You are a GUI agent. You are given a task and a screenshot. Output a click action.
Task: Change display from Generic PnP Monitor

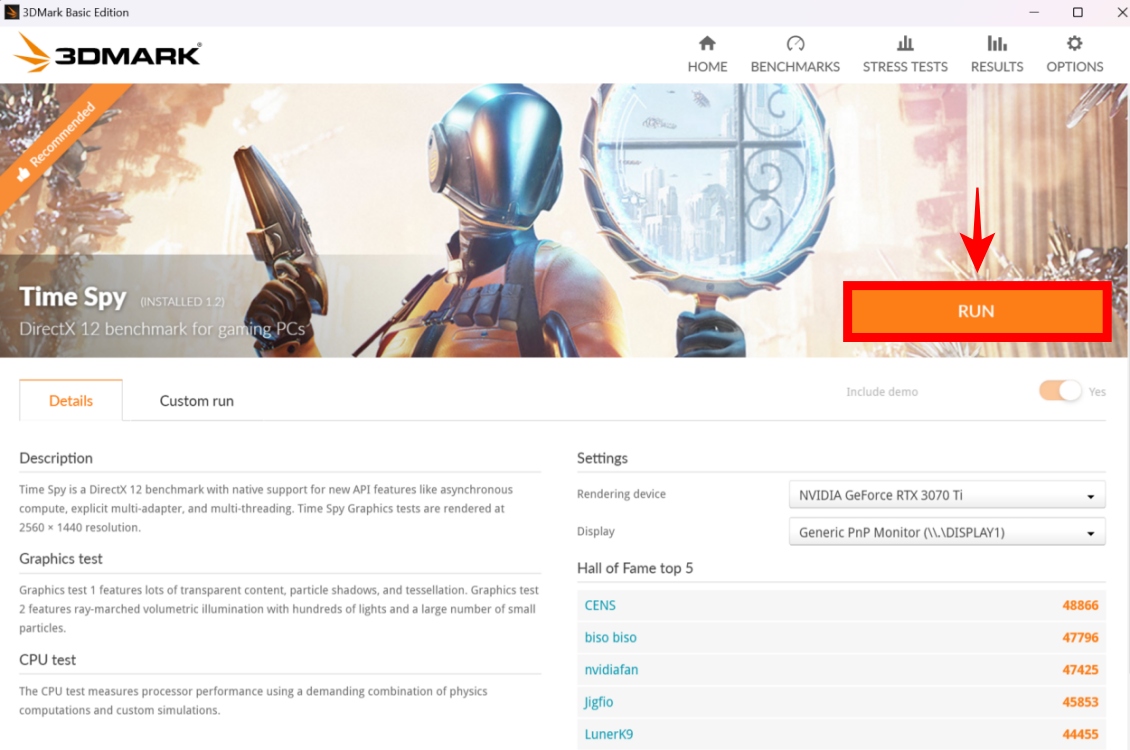(x=945, y=531)
